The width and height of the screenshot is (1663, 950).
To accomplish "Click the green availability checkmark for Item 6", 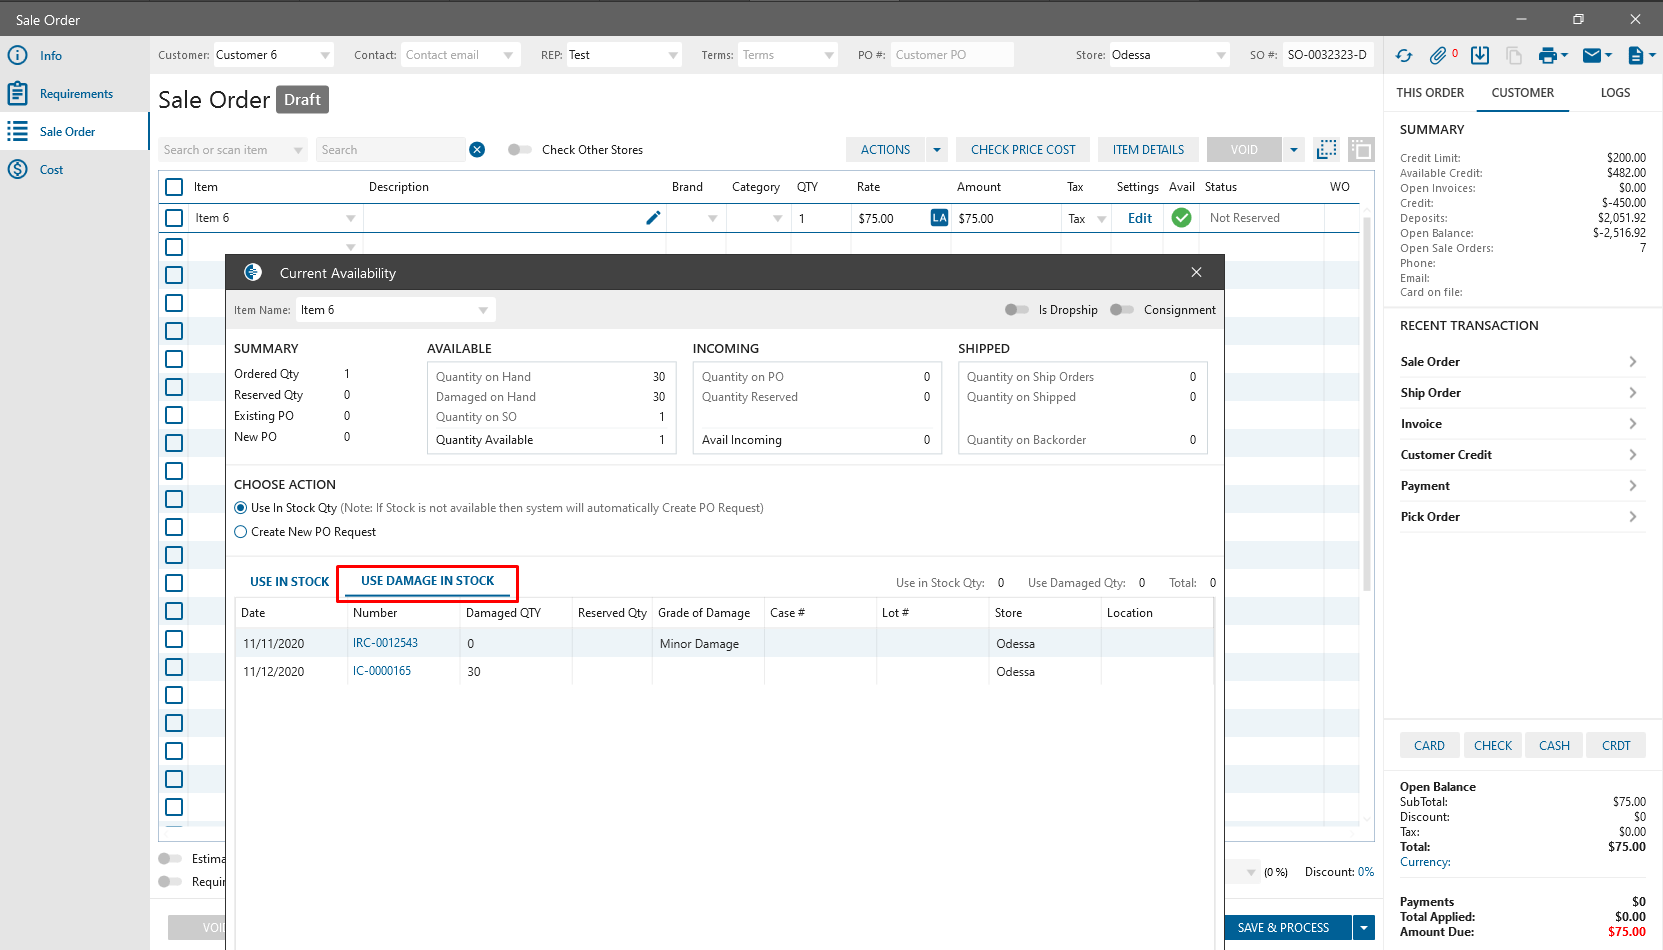I will pos(1181,218).
